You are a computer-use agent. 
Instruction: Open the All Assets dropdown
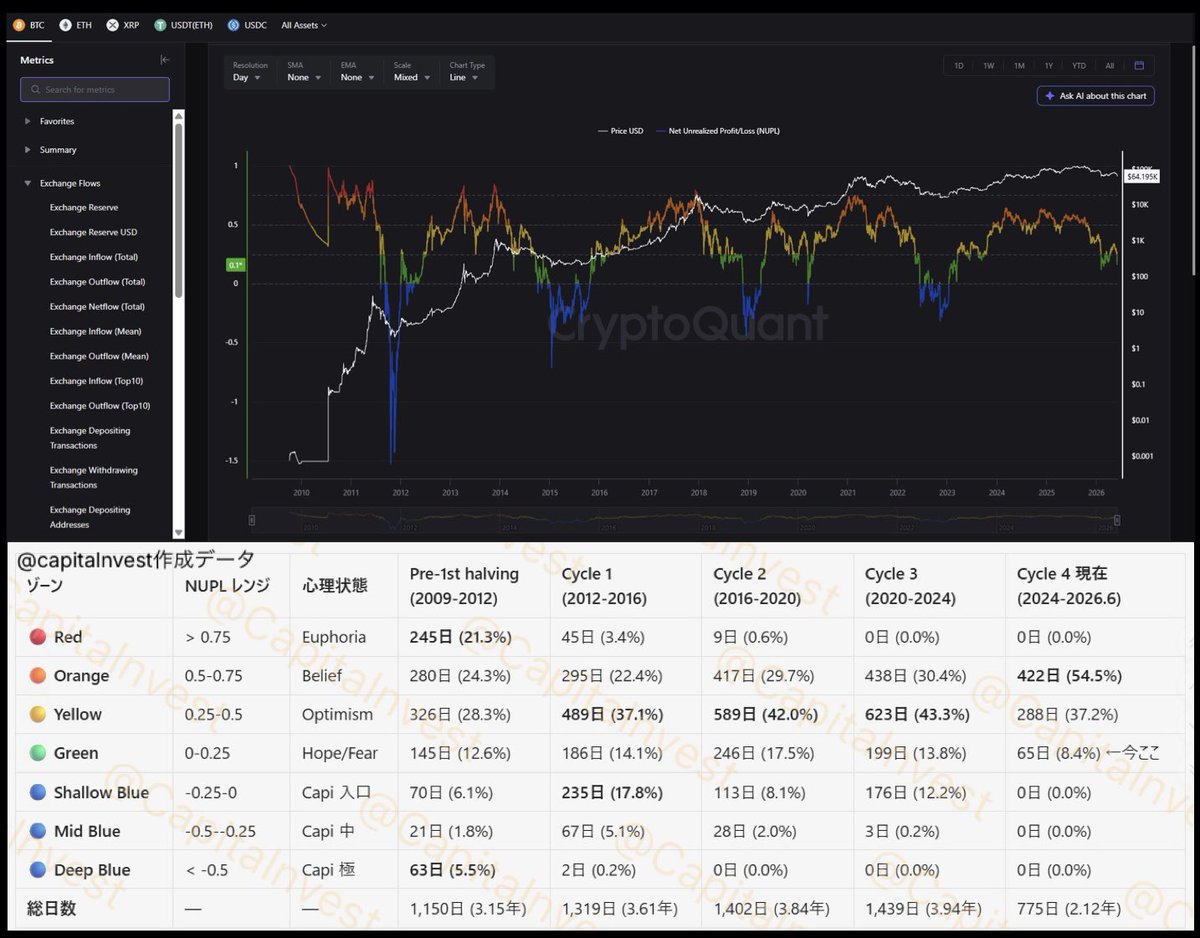(x=304, y=25)
